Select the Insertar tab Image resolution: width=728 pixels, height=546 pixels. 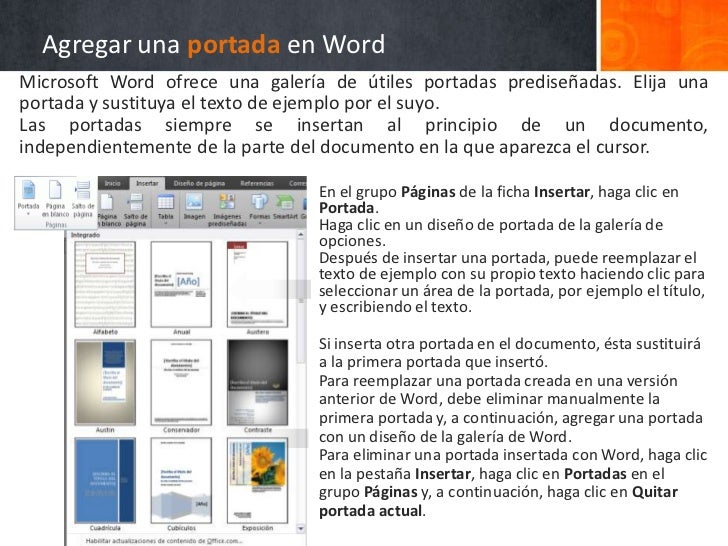pyautogui.click(x=147, y=183)
